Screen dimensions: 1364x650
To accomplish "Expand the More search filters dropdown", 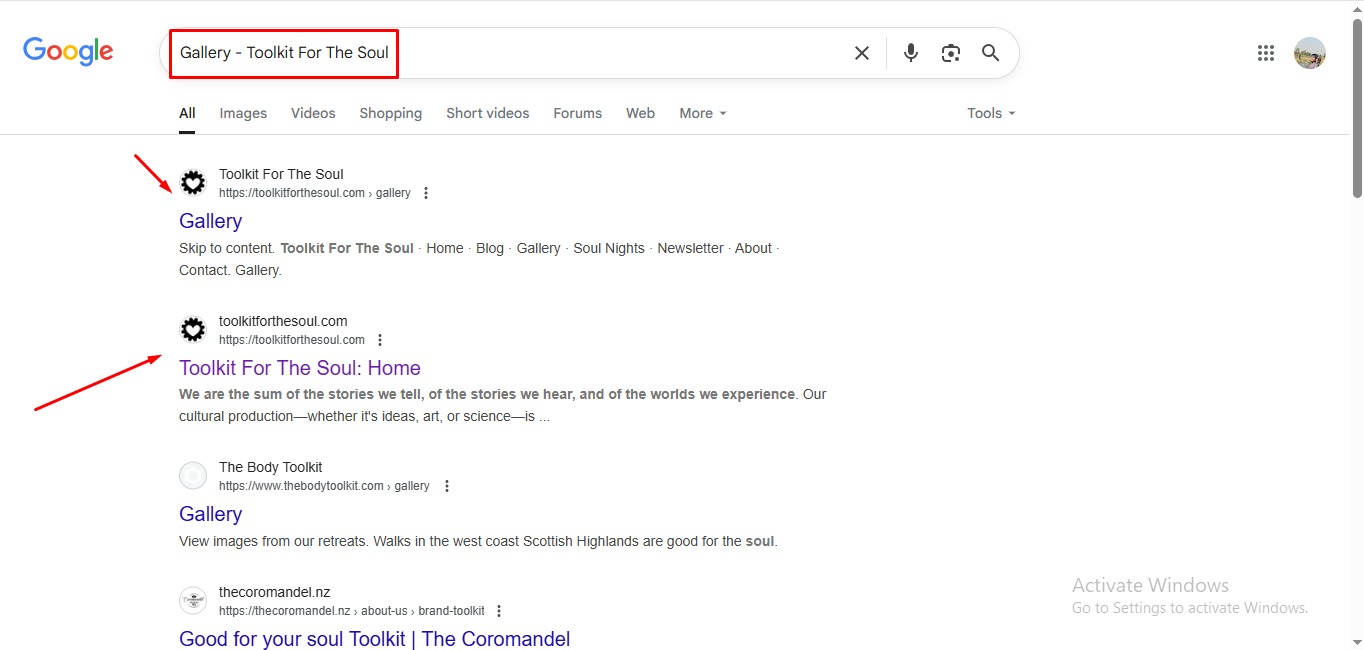I will coord(702,113).
